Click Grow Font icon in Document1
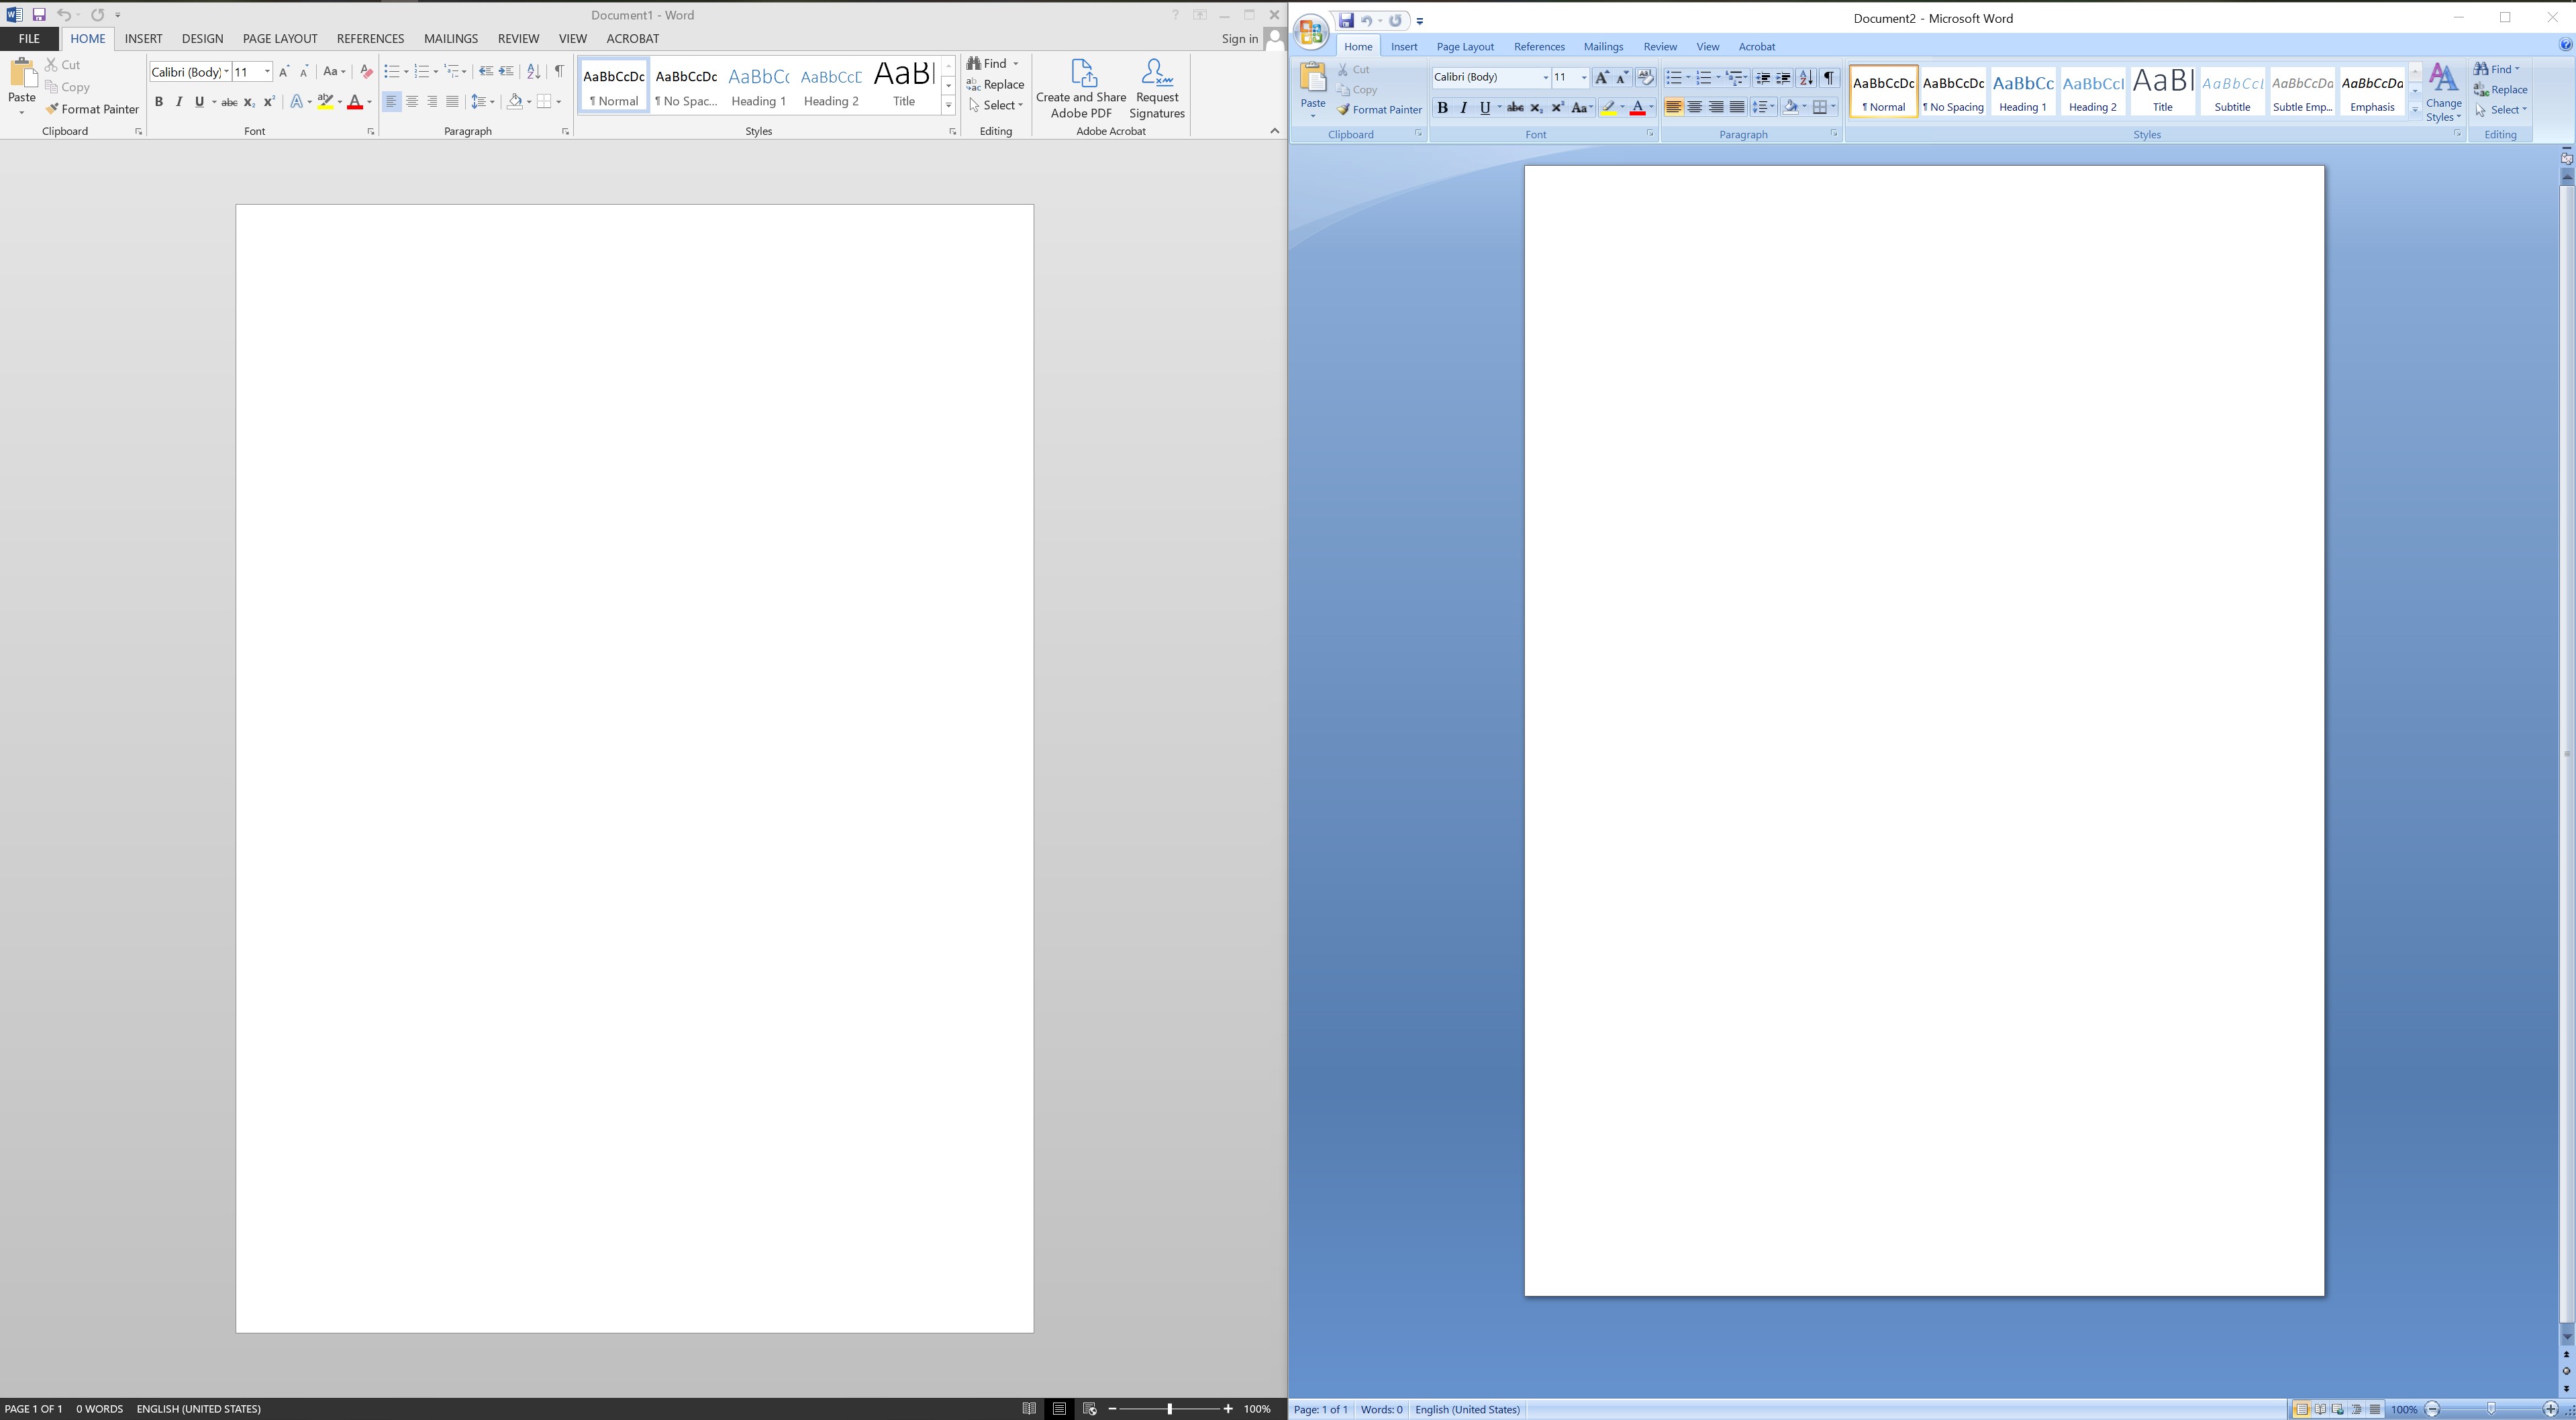Viewport: 2576px width, 1420px height. [284, 72]
